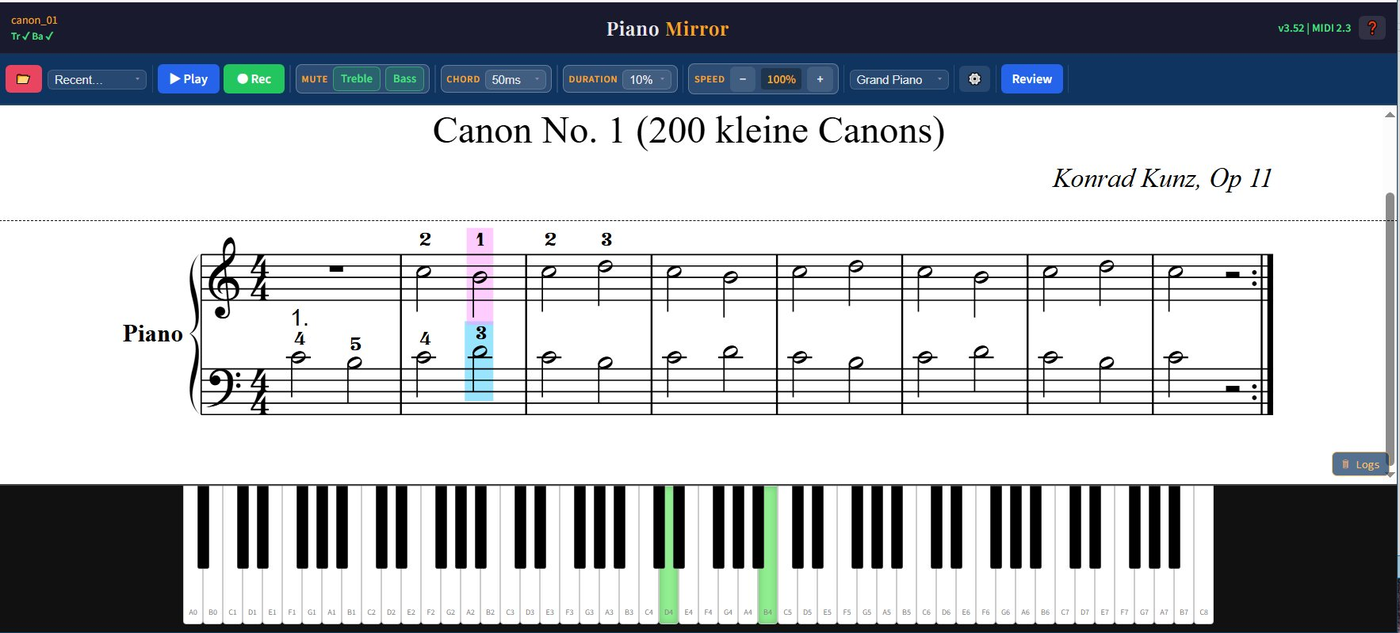Open the settings gear in the toolbar
1400x633 pixels.
pyautogui.click(x=974, y=79)
